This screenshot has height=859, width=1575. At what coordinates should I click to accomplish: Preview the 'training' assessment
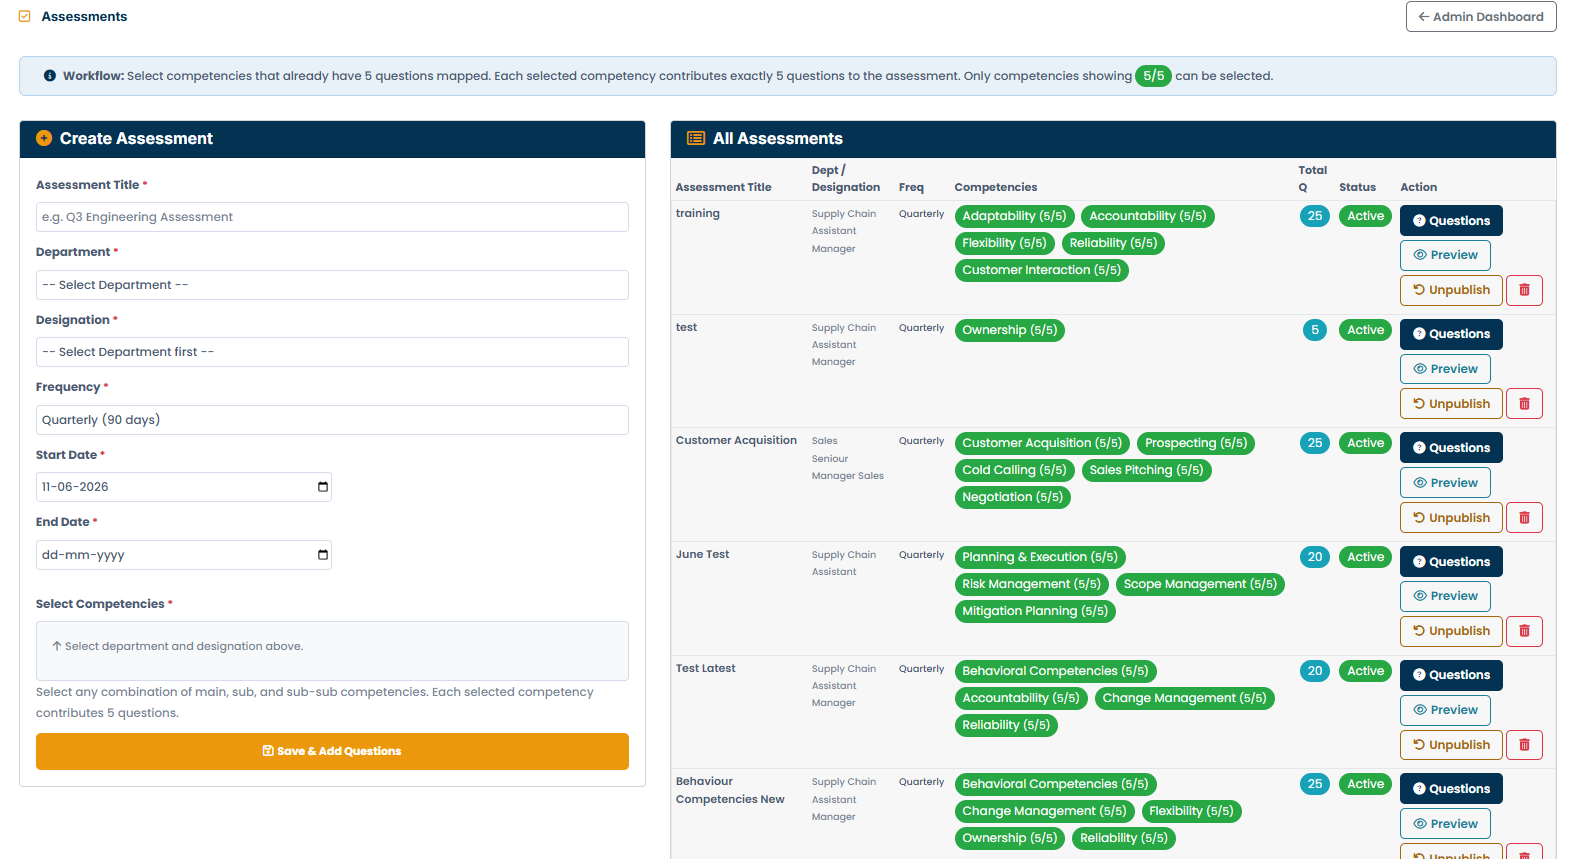pyautogui.click(x=1445, y=255)
